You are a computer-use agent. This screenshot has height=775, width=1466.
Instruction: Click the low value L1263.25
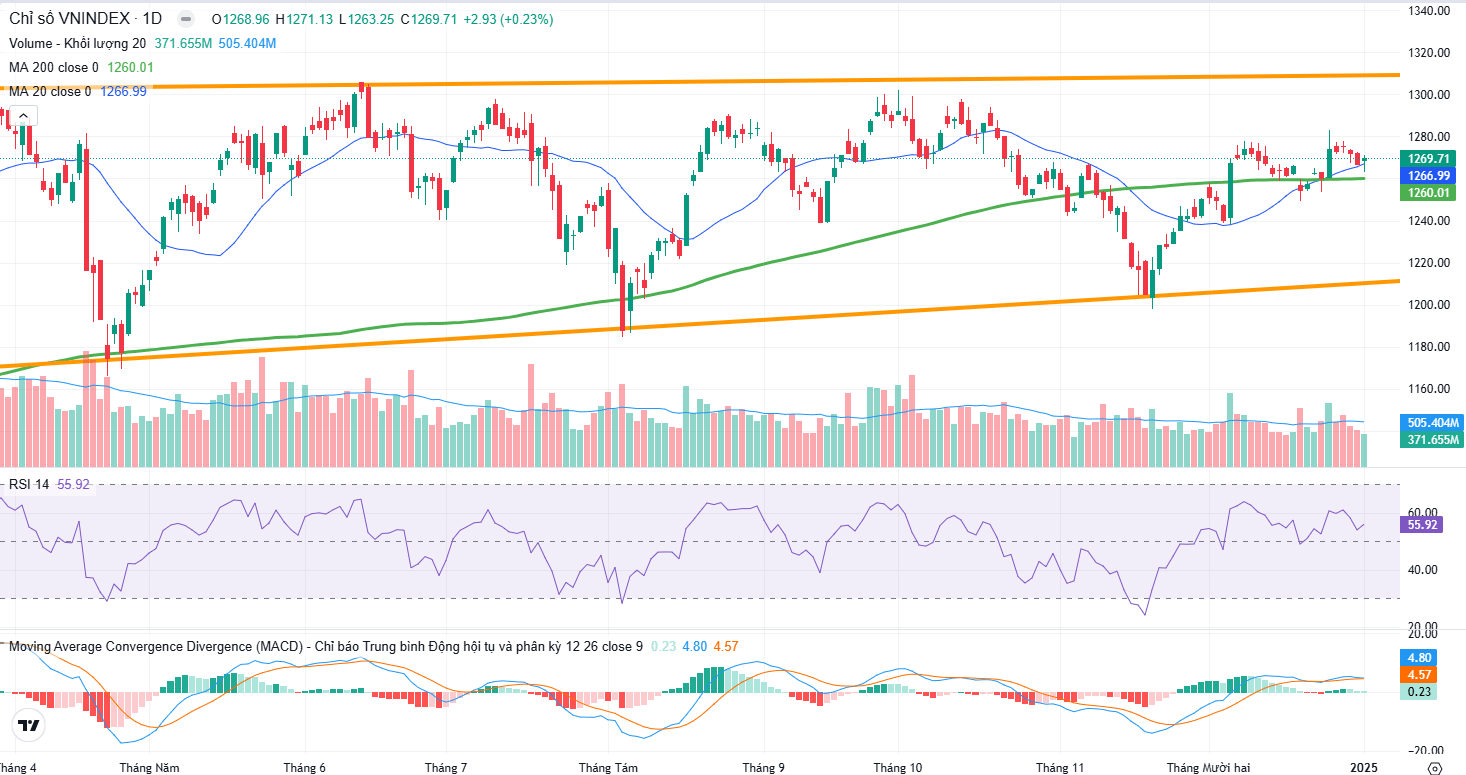tap(366, 19)
